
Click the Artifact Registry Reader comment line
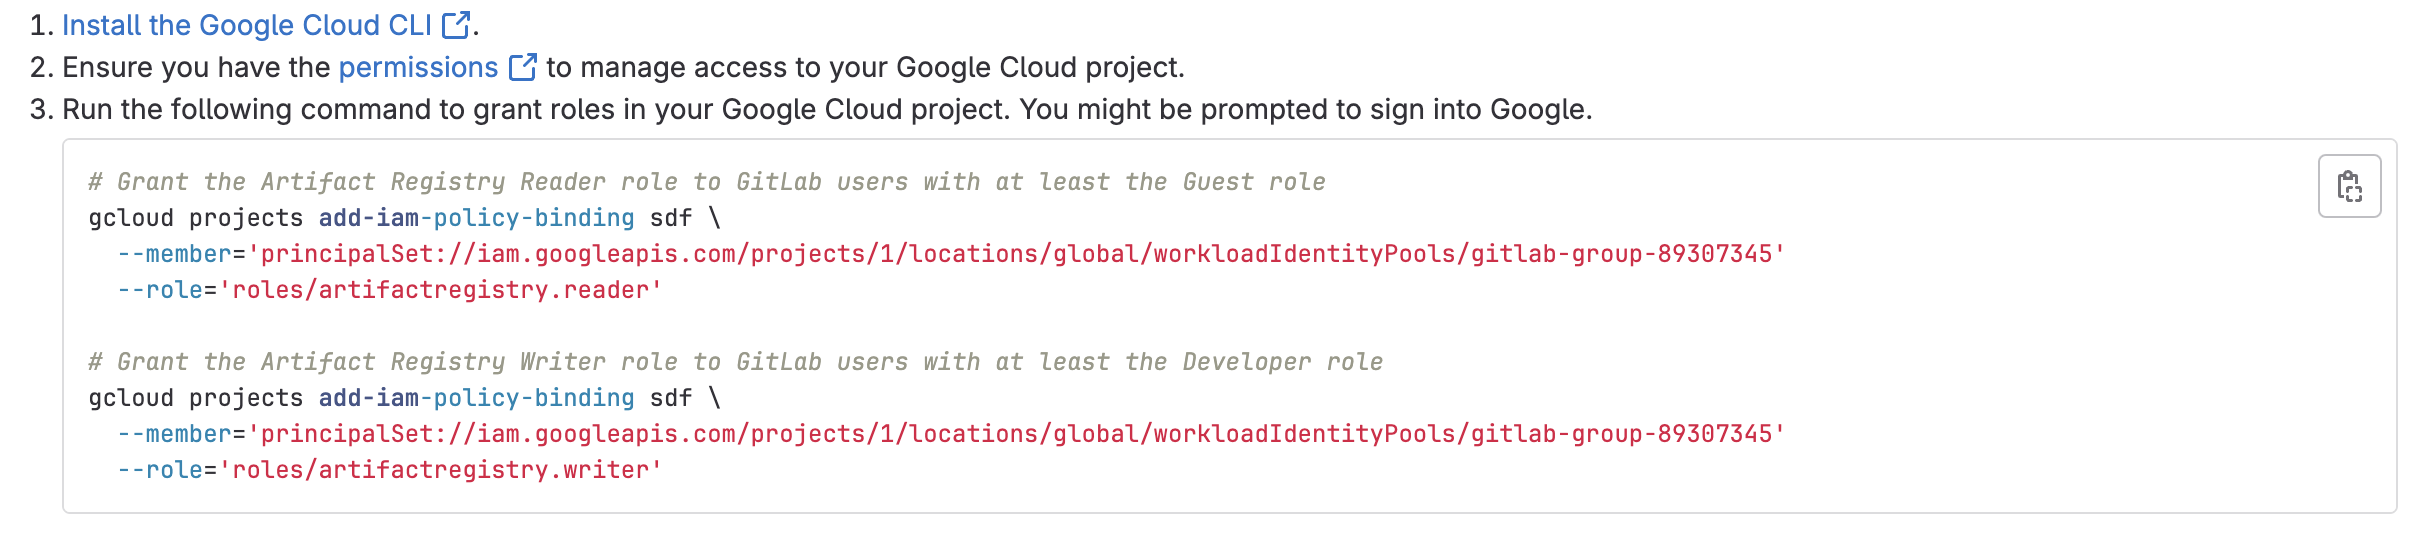click(x=706, y=182)
